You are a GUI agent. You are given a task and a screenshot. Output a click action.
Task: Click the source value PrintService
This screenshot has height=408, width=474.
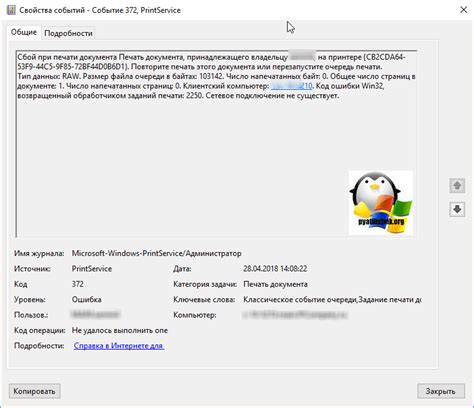[92, 269]
